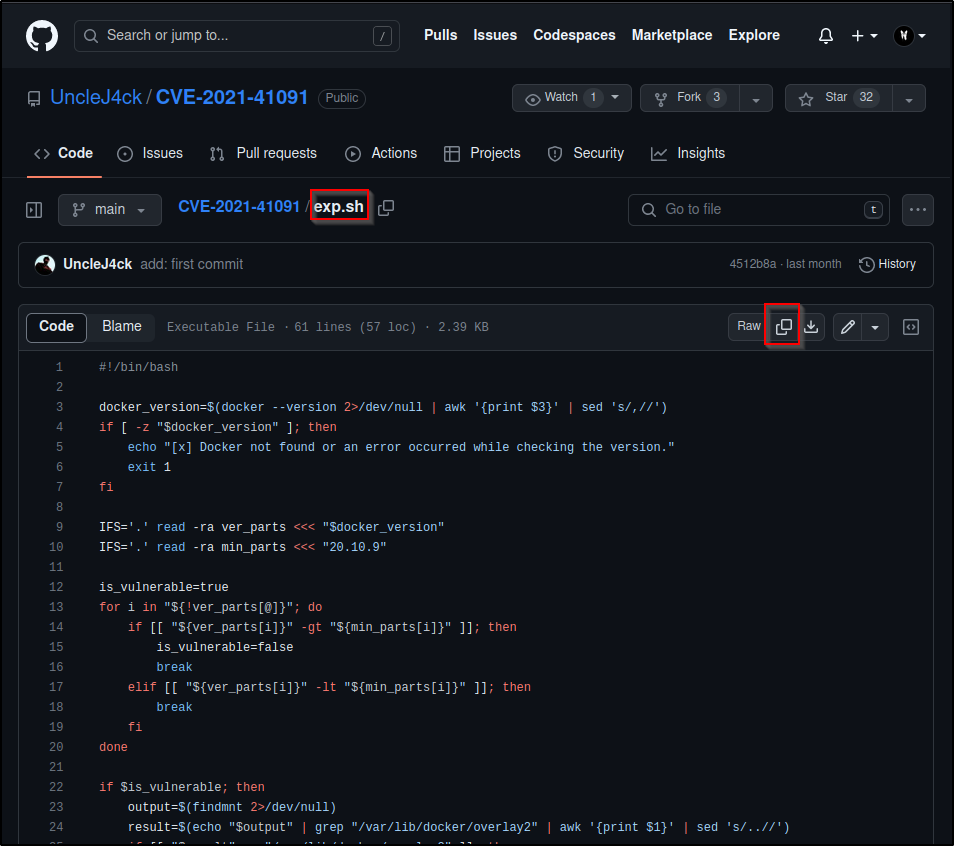Expand the fork options dropdown arrow
The image size is (954, 846).
(756, 99)
